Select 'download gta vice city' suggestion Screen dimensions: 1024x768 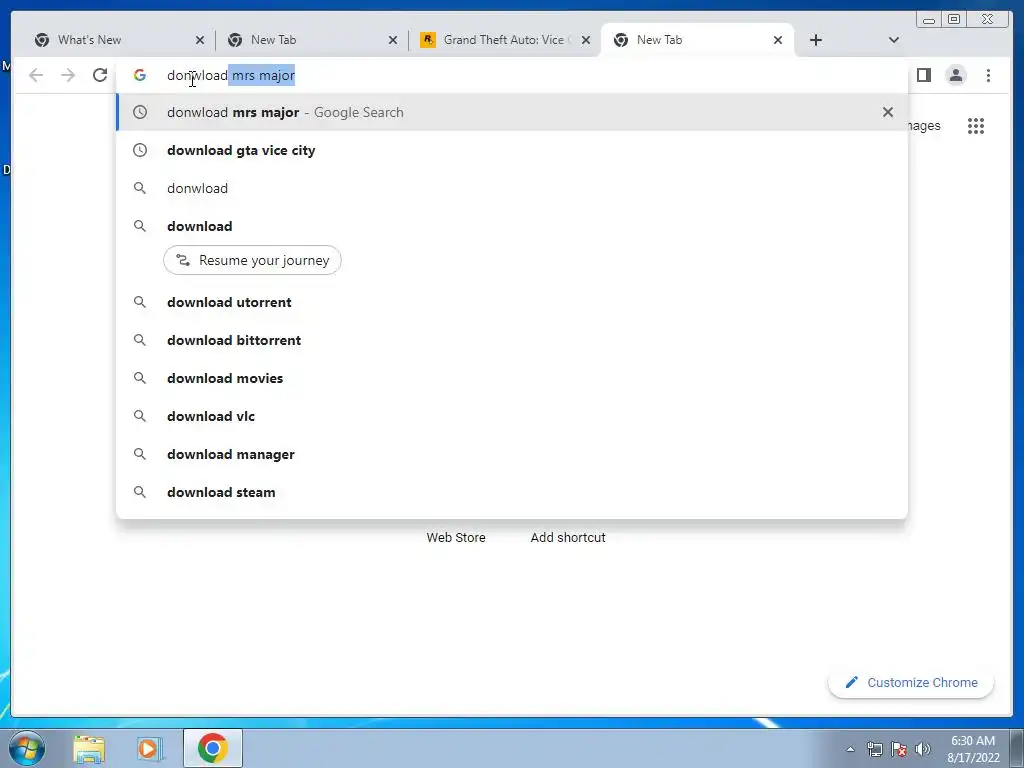pos(511,150)
